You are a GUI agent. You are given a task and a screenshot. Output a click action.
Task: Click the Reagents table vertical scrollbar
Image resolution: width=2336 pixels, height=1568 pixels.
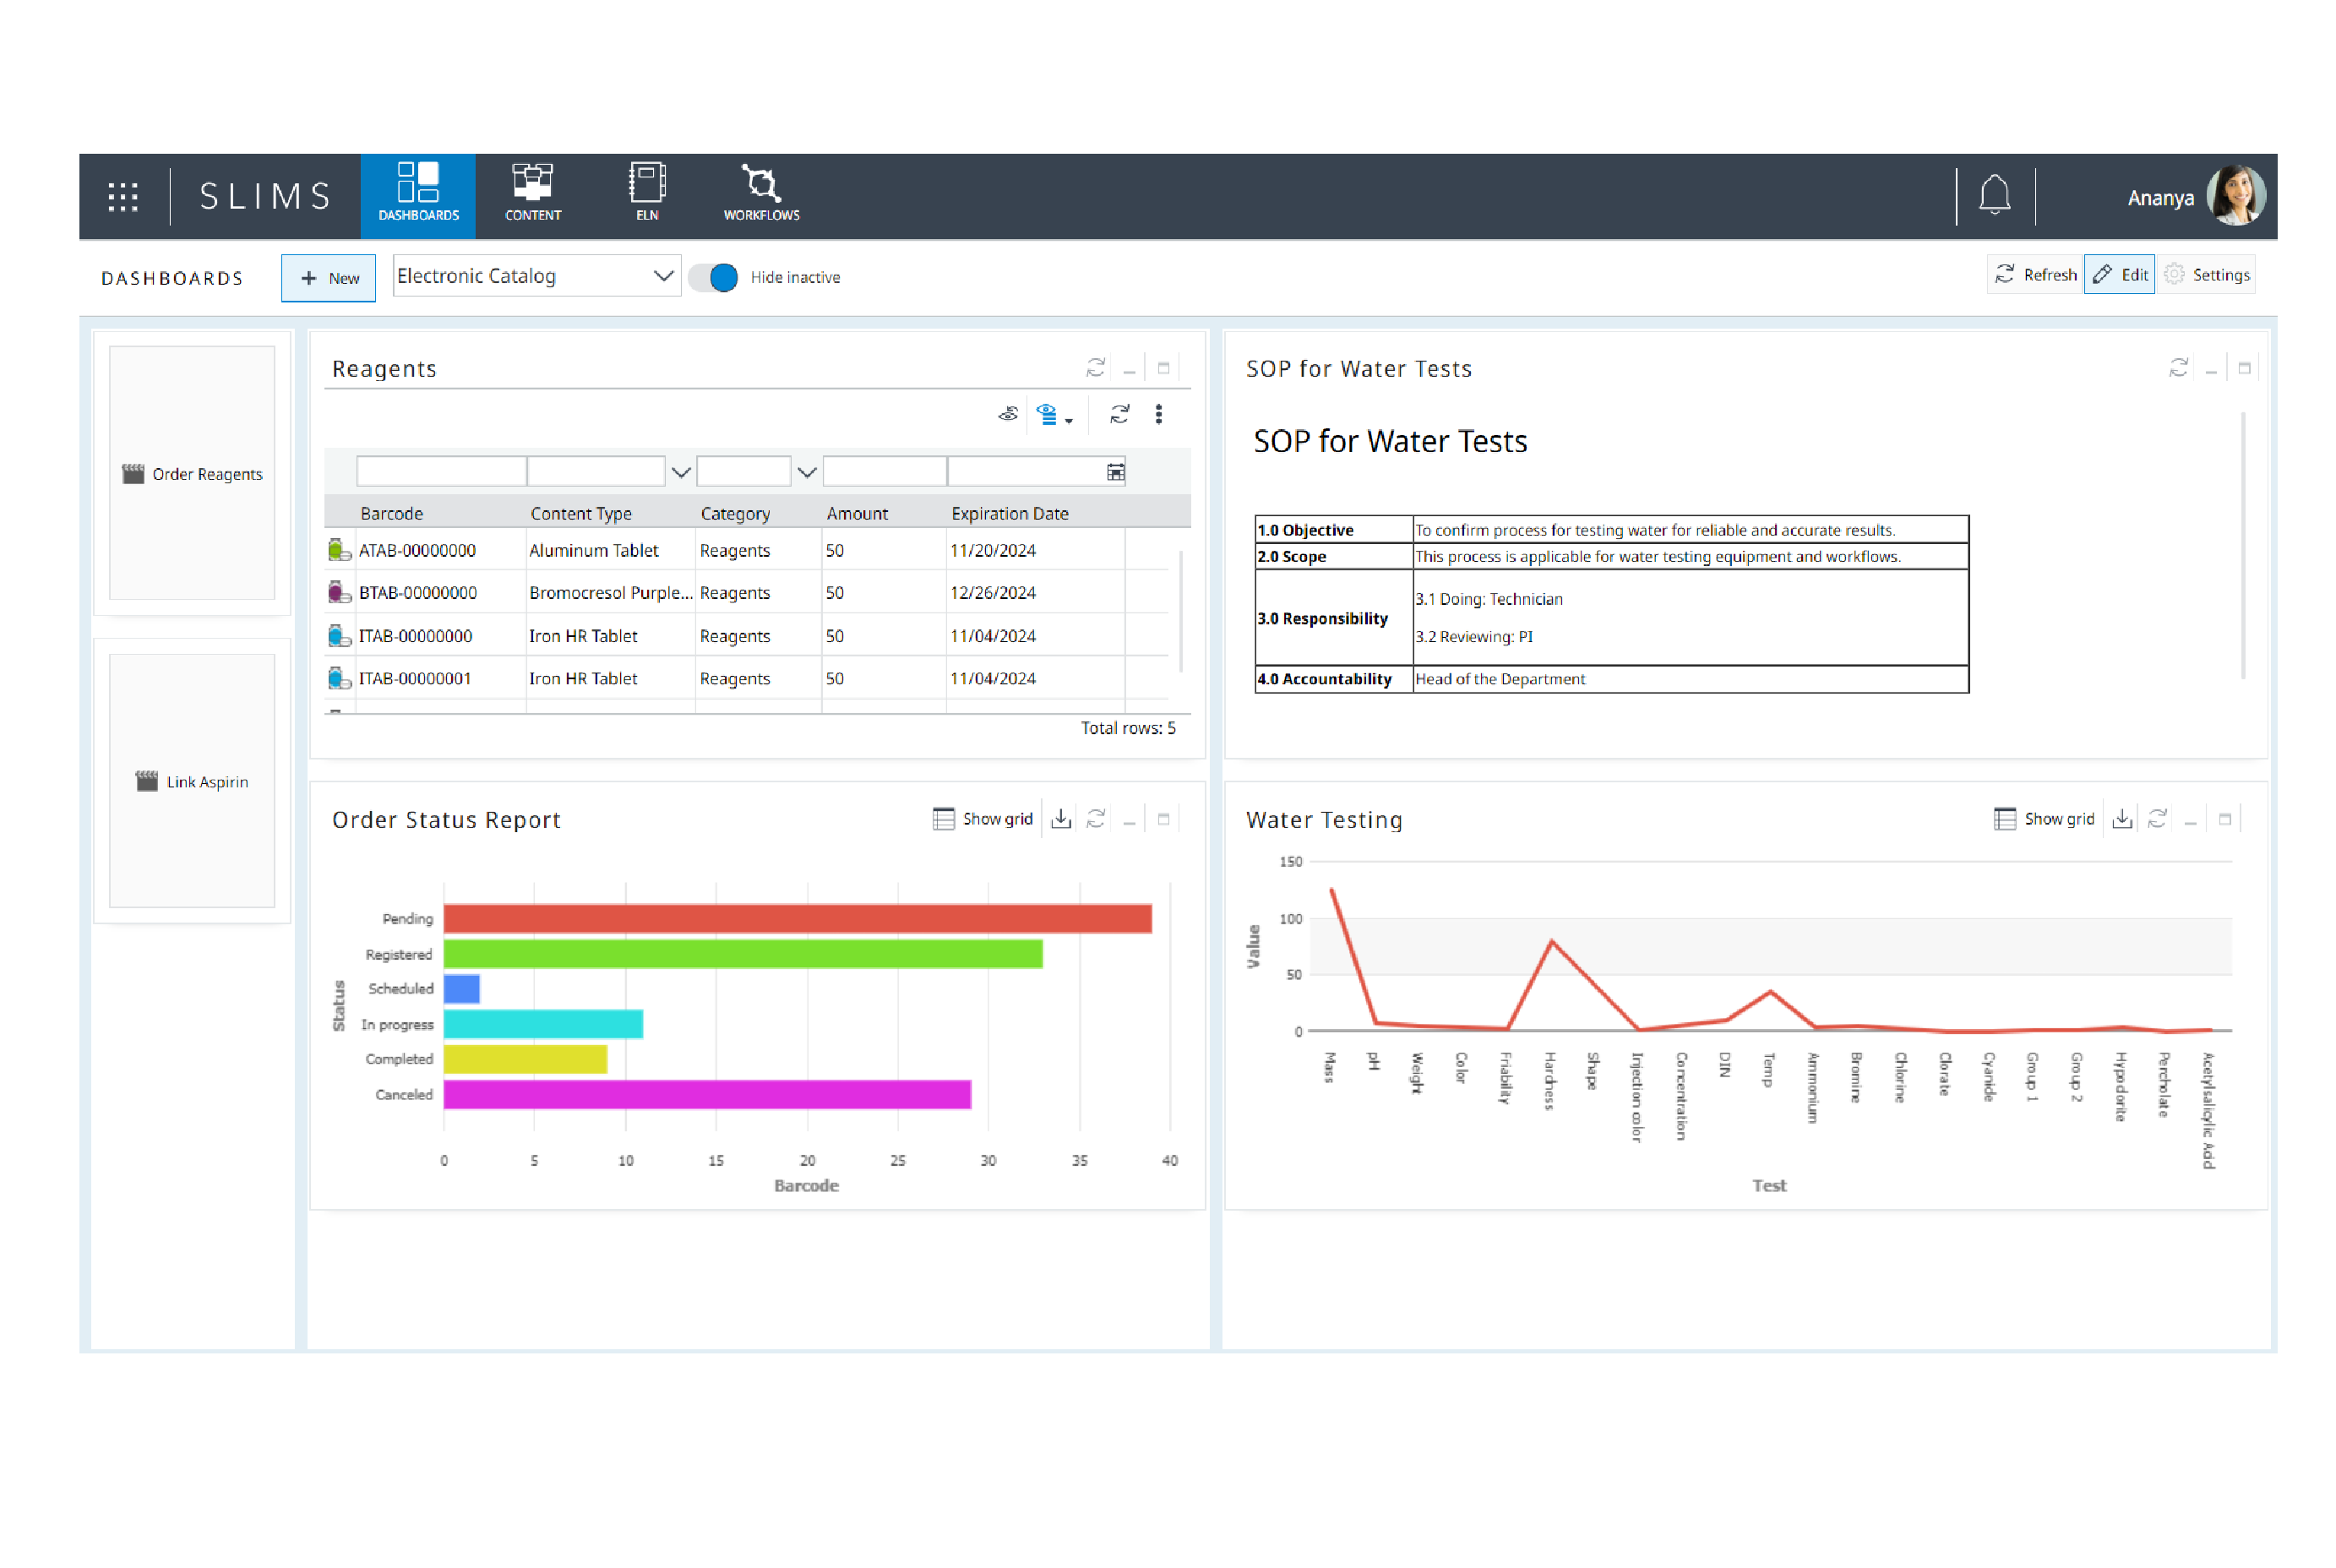tap(1181, 611)
